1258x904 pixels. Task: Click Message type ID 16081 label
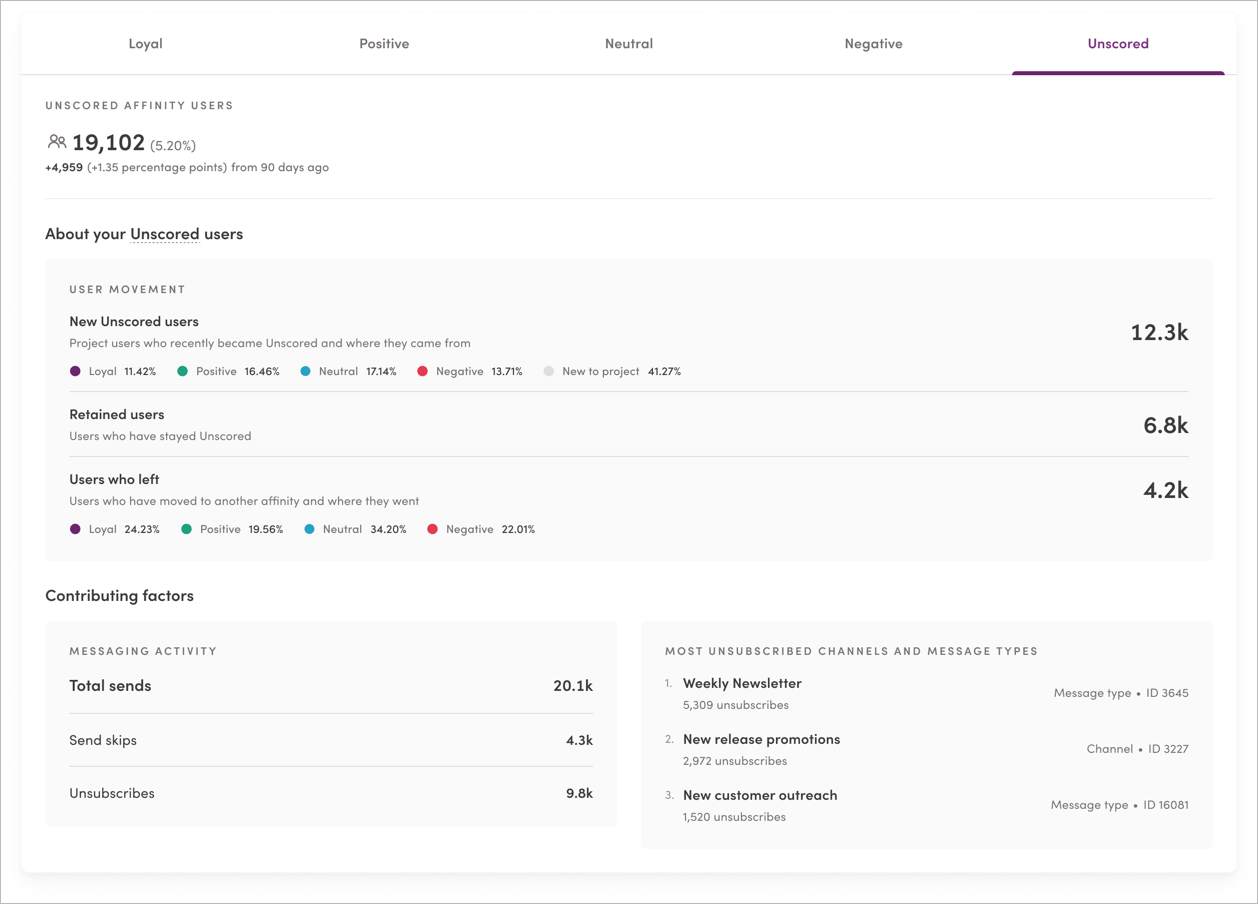[x=1120, y=805]
